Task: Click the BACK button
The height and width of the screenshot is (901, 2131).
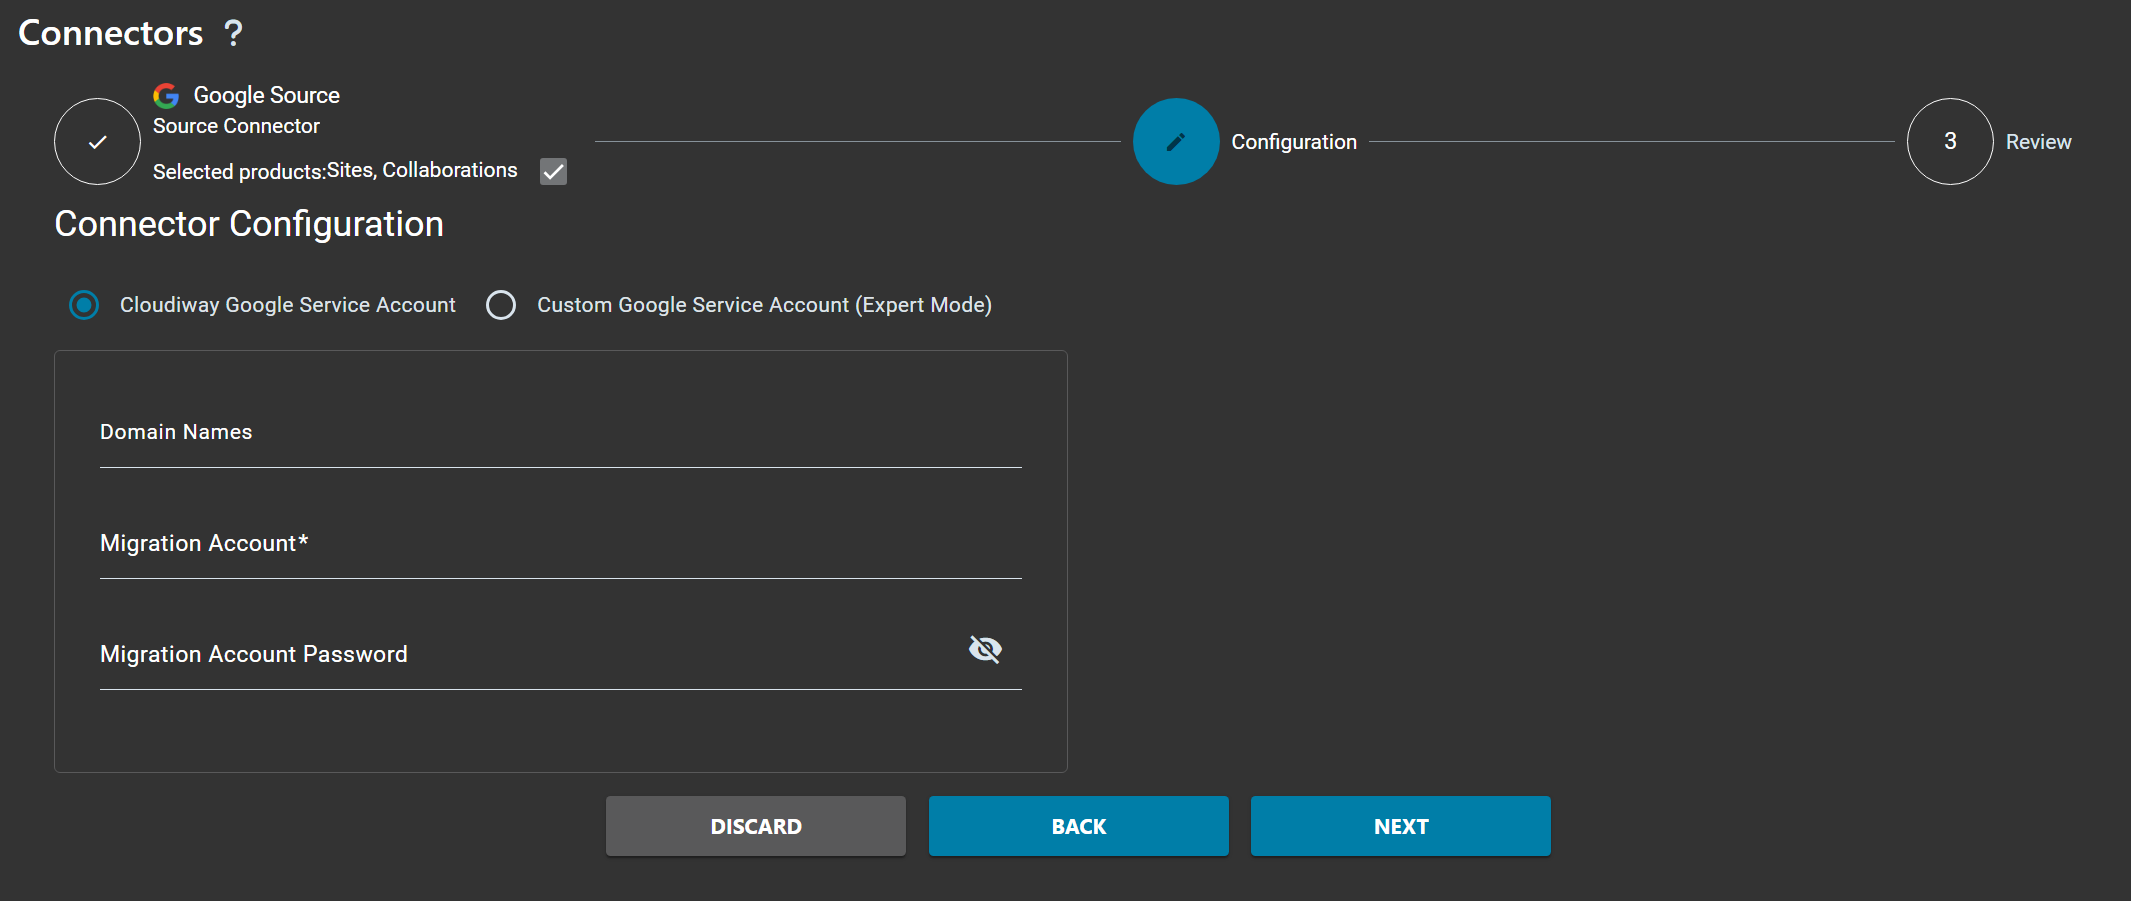Action: 1079,826
